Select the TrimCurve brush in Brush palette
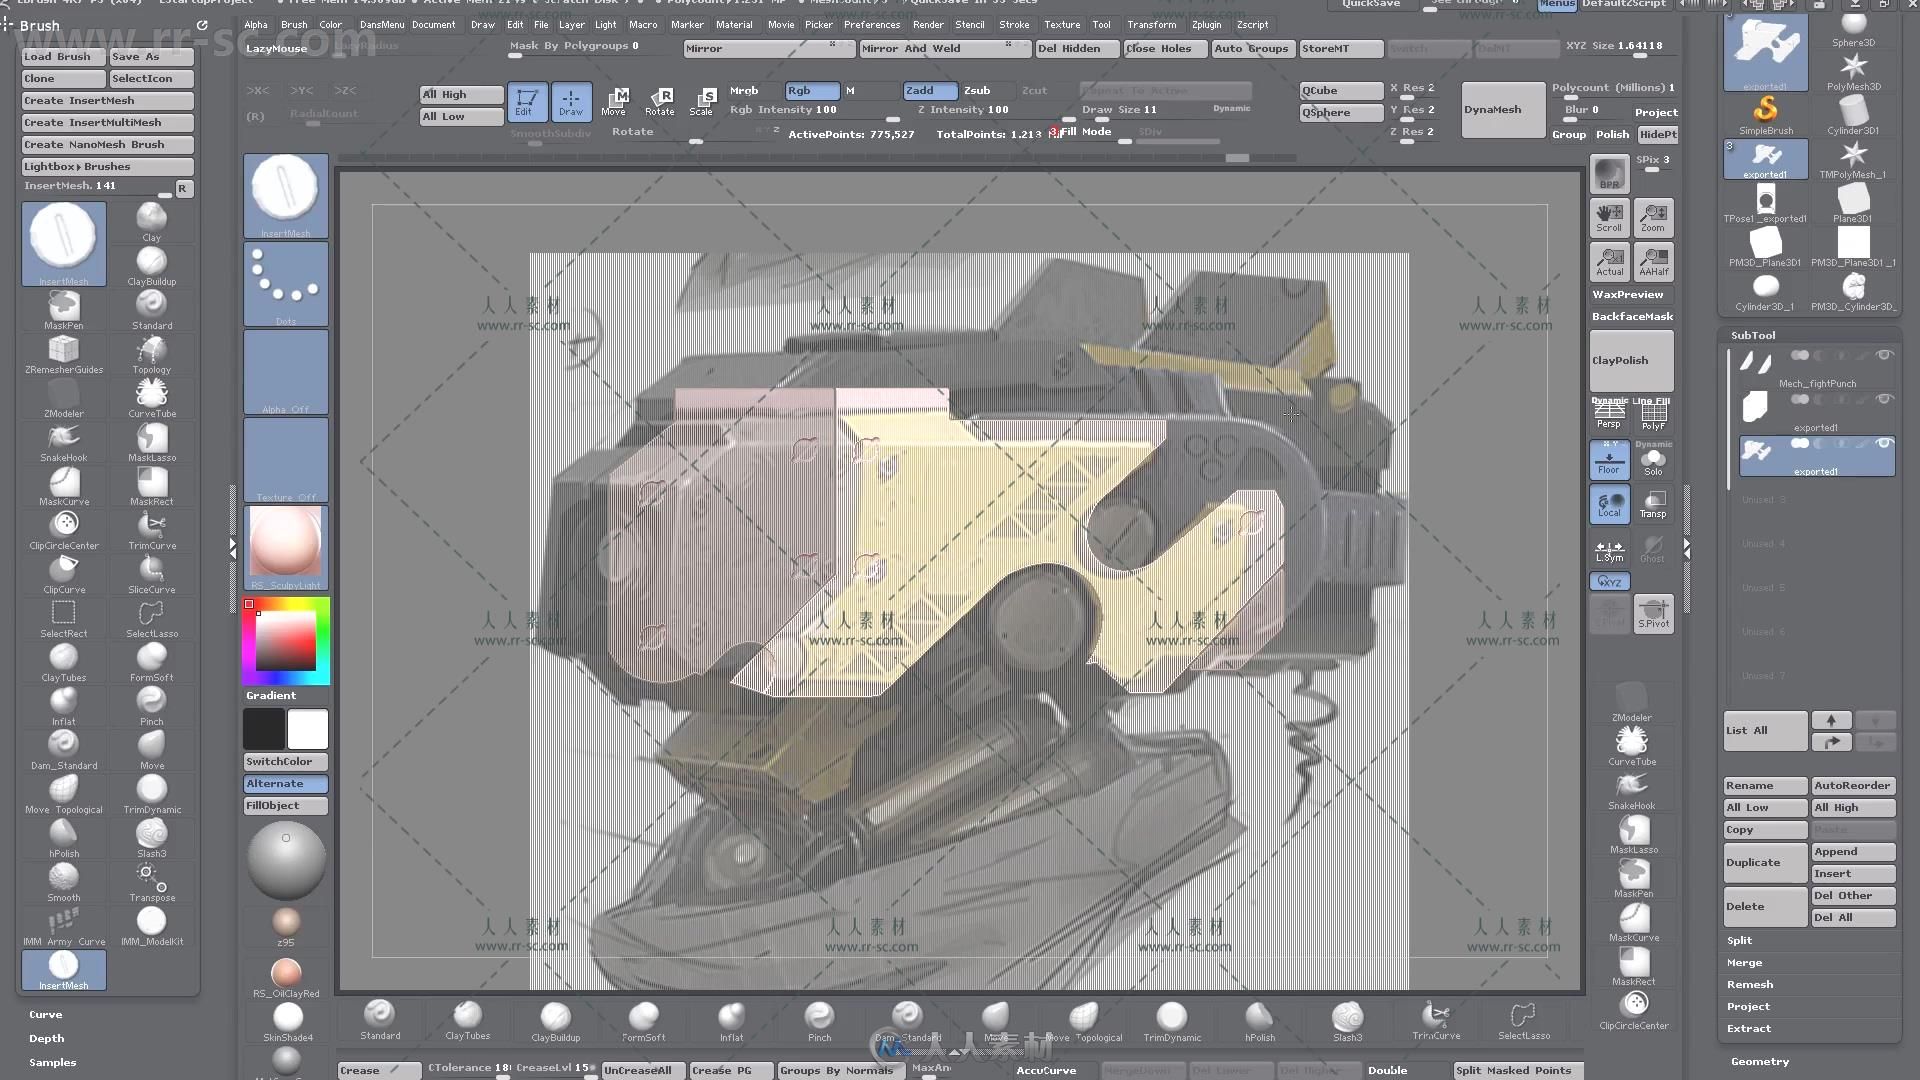 (151, 530)
